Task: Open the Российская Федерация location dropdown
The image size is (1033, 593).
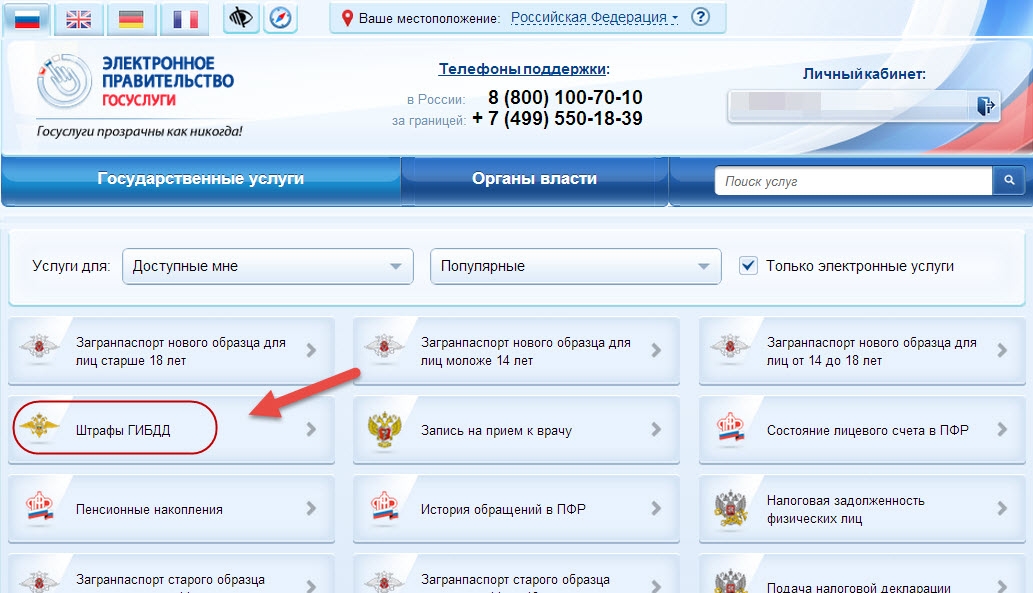Action: point(594,18)
